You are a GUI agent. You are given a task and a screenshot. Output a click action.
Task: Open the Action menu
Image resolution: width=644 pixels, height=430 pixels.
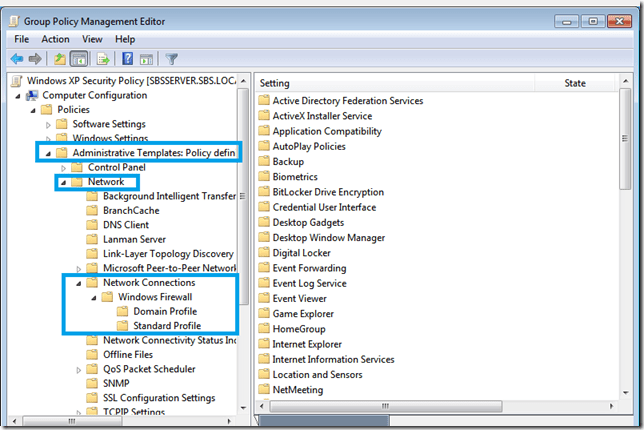tap(55, 39)
